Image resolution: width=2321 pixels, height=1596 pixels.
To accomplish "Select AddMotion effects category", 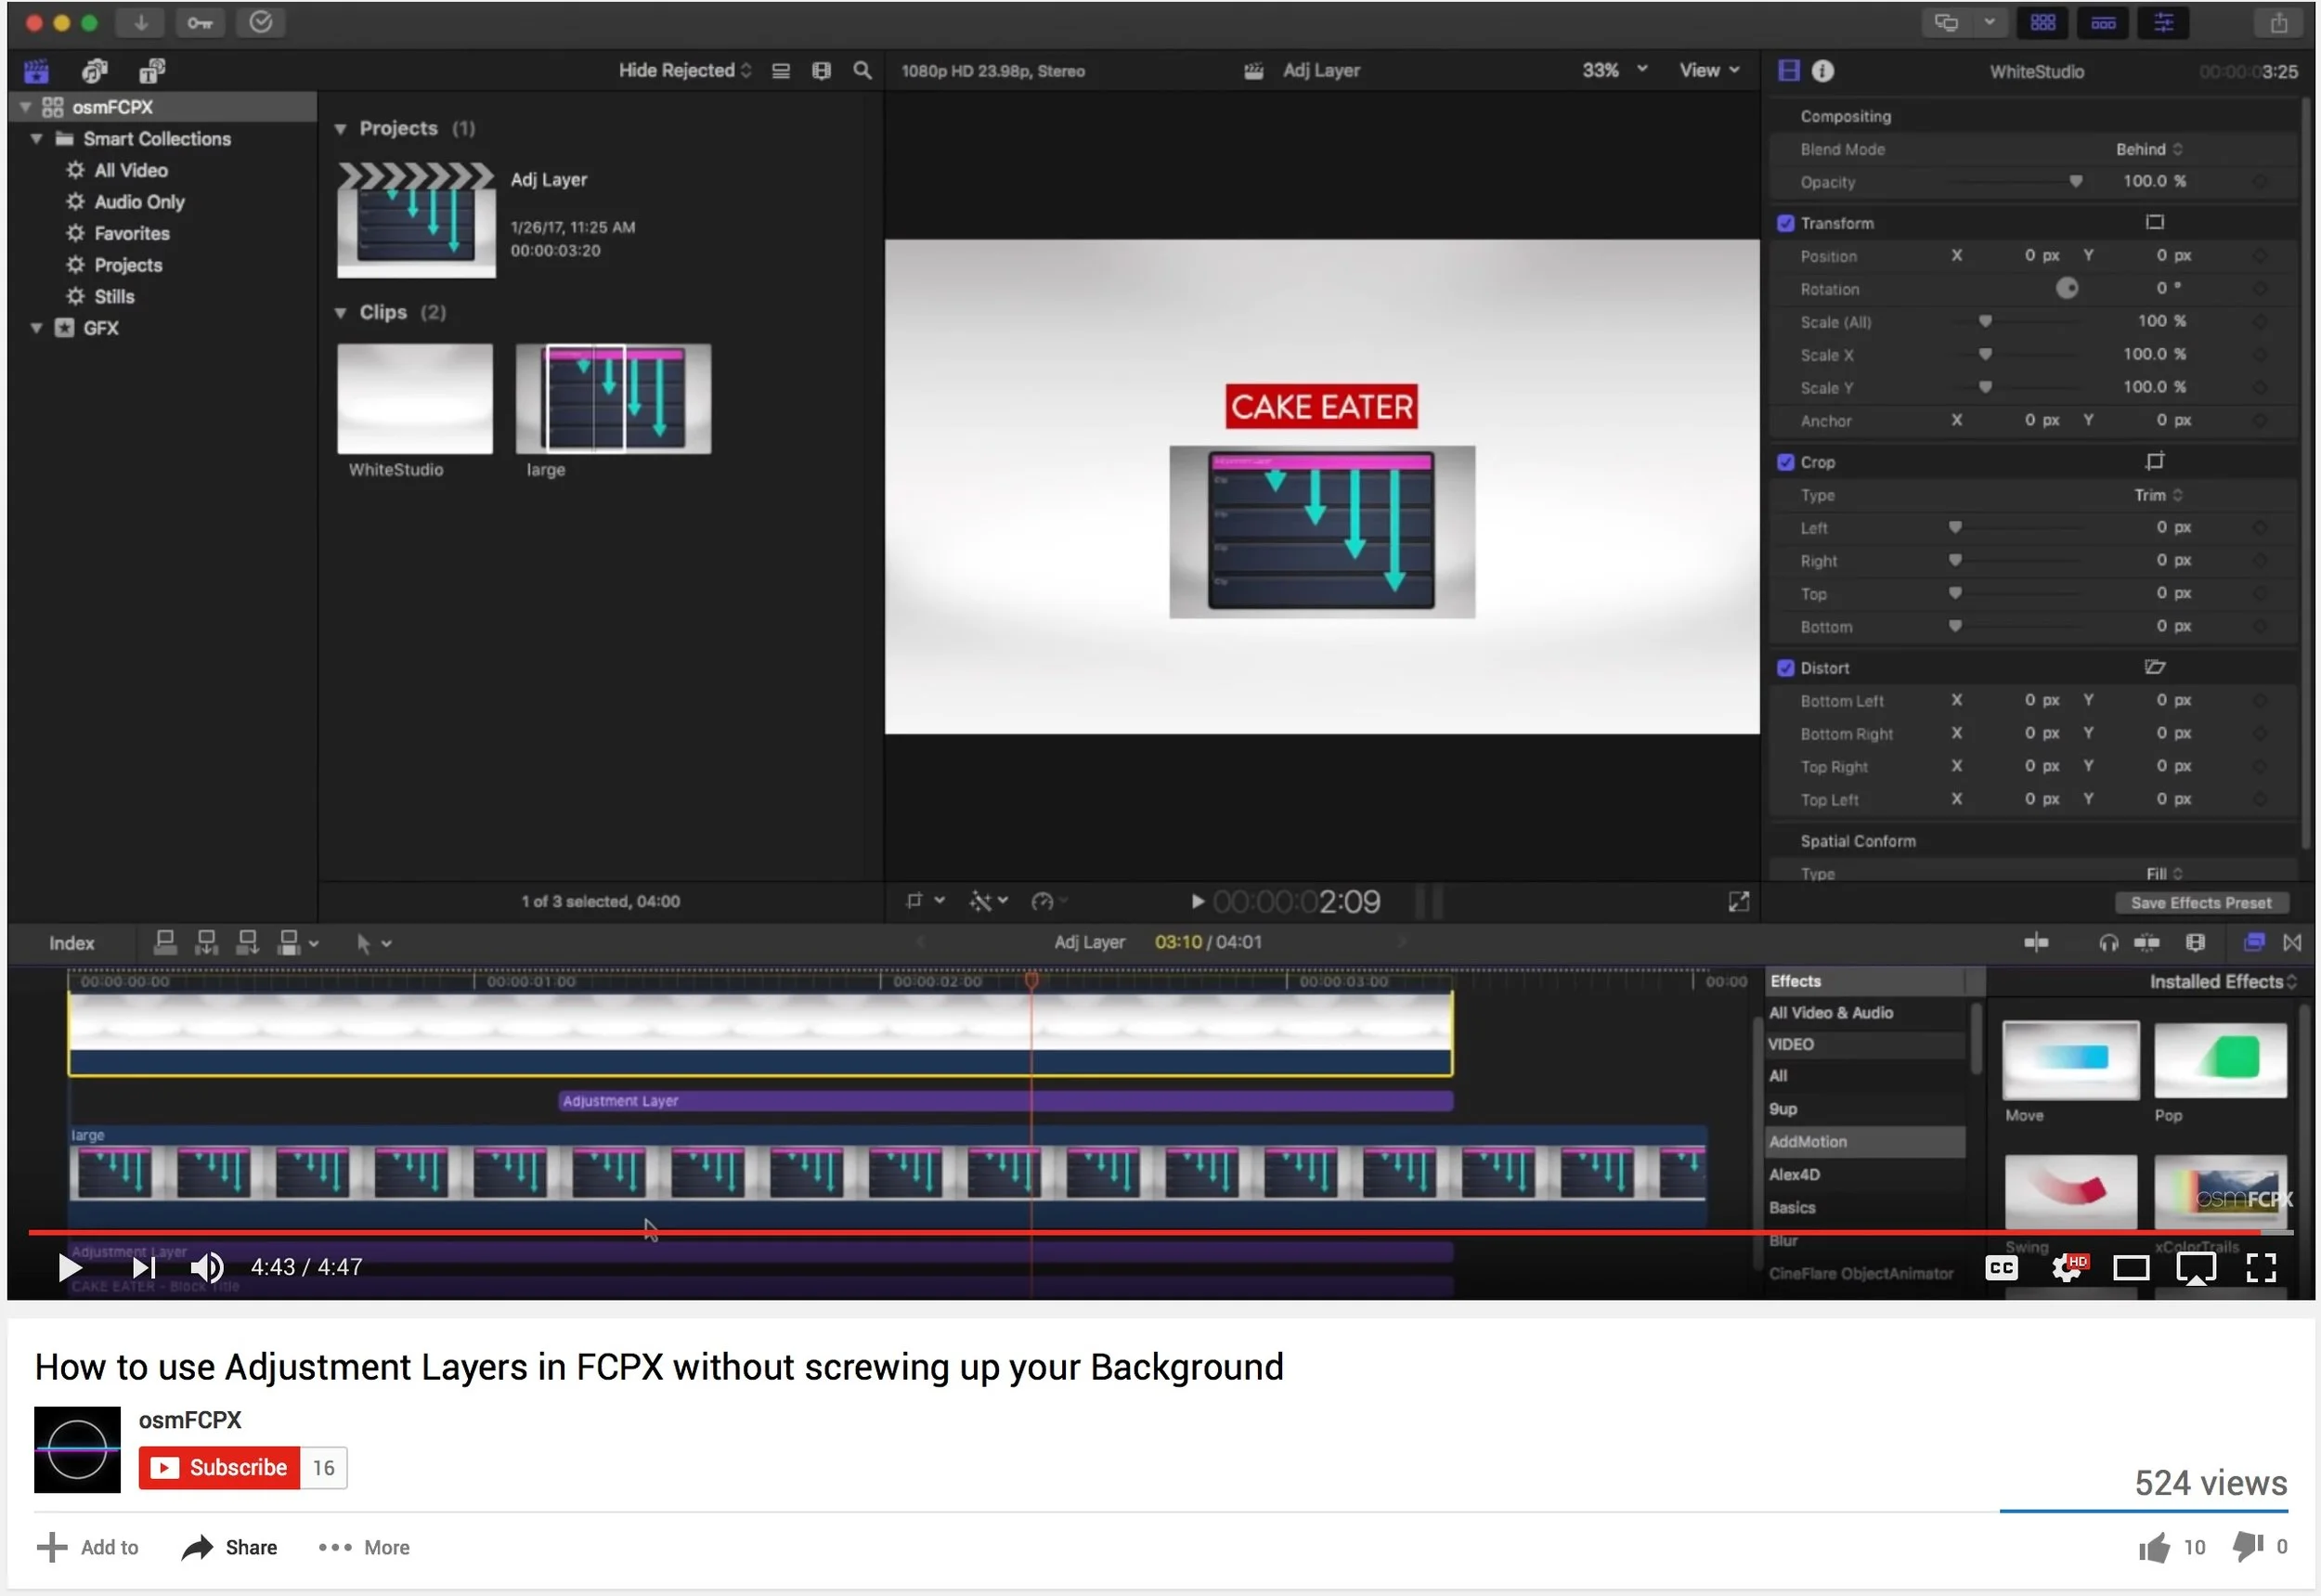I will 1808,1142.
